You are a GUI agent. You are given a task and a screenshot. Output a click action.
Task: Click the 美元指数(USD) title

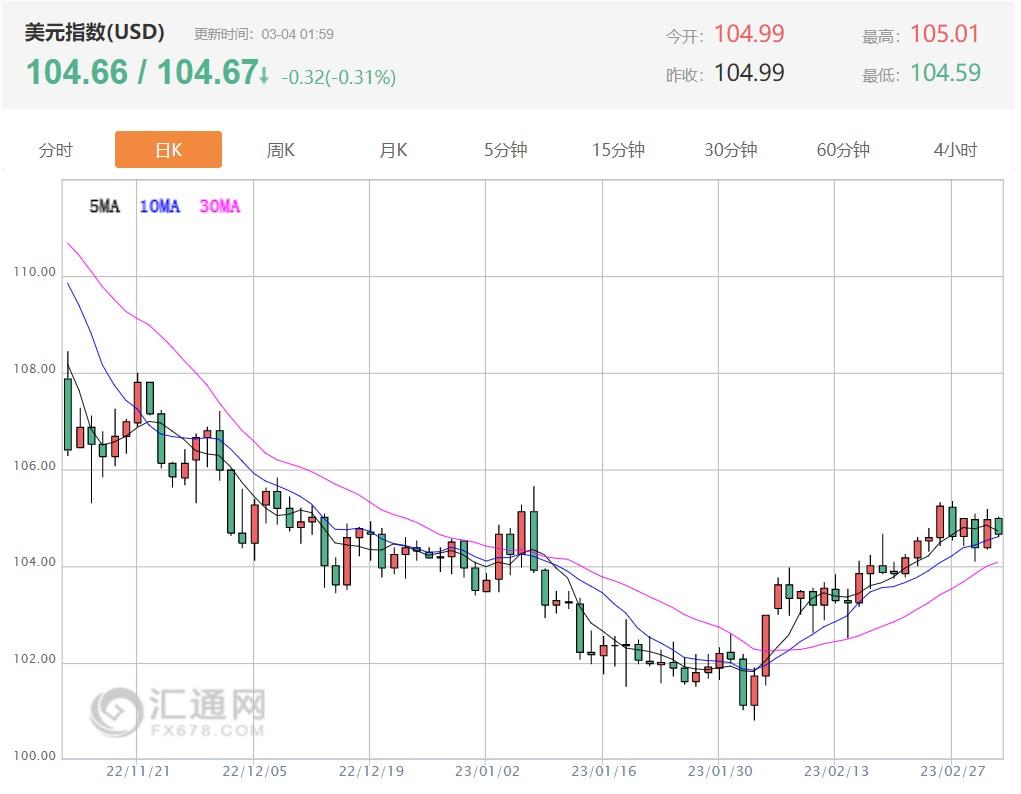click(x=95, y=33)
